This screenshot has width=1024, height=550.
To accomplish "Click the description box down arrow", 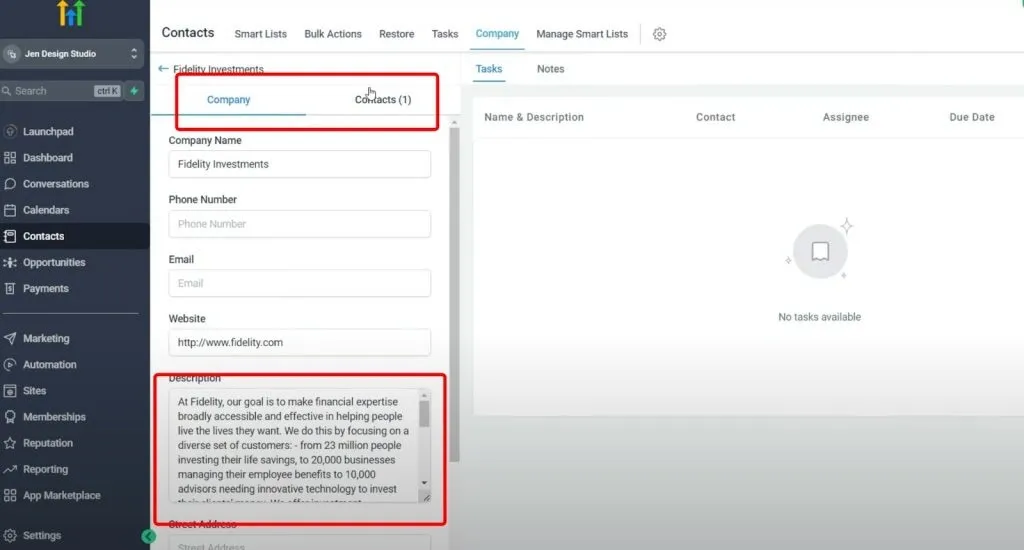I will pyautogui.click(x=424, y=483).
